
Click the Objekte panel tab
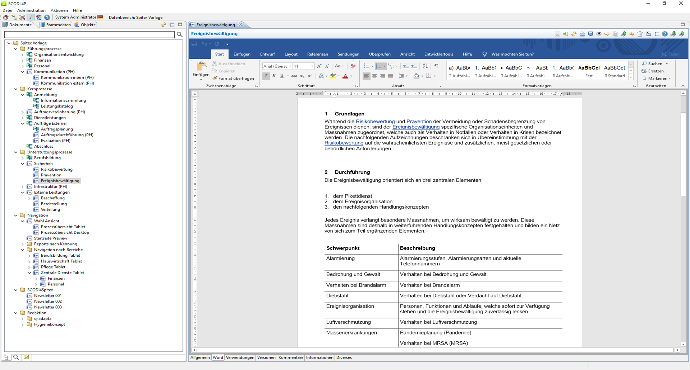pos(85,25)
